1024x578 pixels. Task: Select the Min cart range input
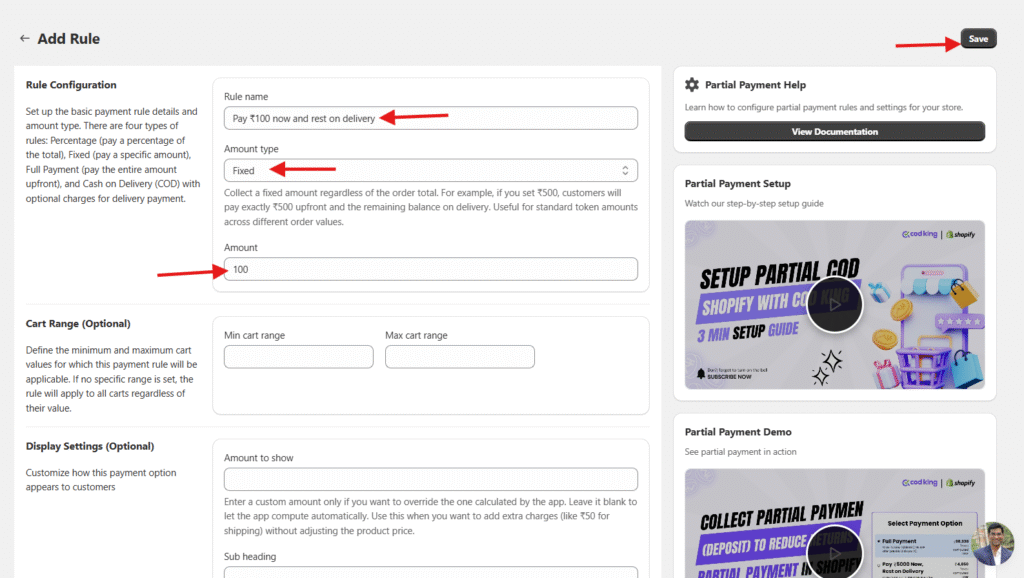coord(298,357)
